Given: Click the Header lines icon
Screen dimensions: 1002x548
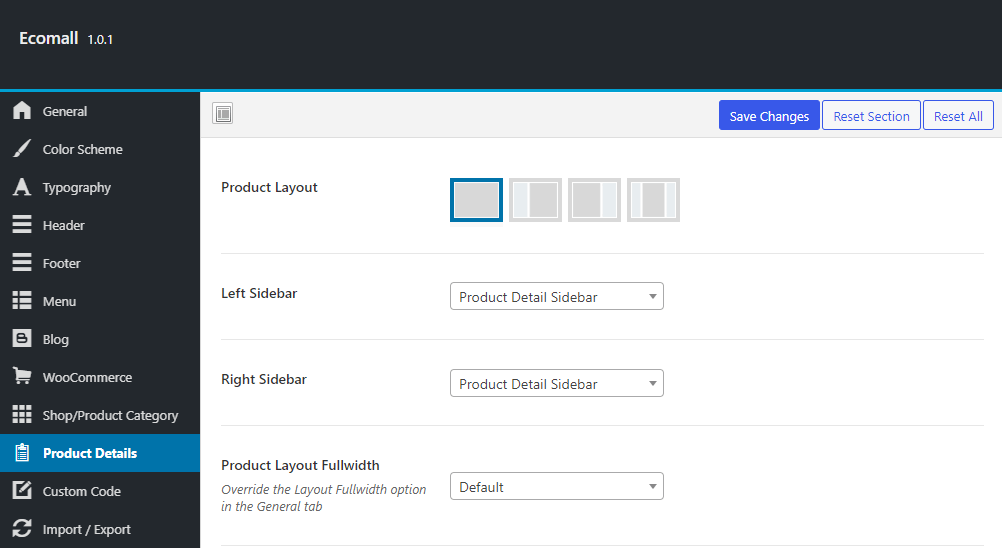Looking at the screenshot, I should 22,225.
